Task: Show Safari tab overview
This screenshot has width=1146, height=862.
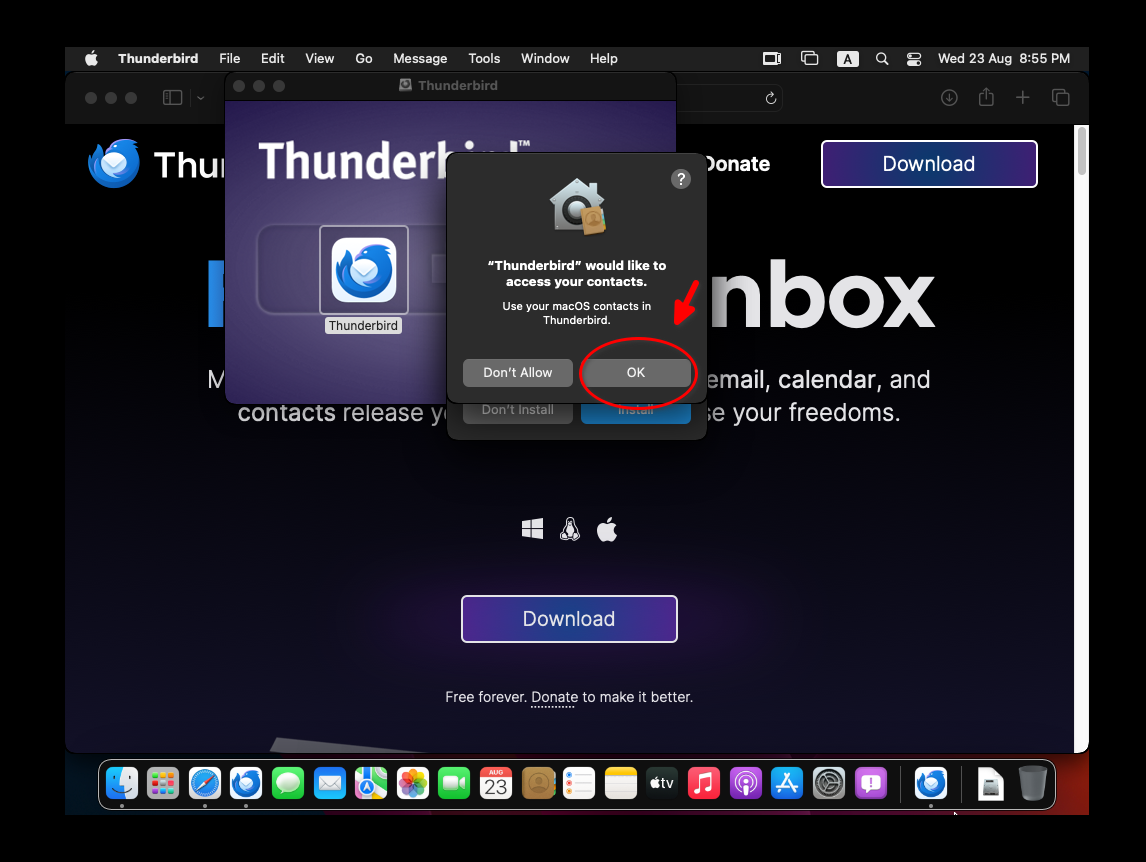Action: (x=1060, y=97)
